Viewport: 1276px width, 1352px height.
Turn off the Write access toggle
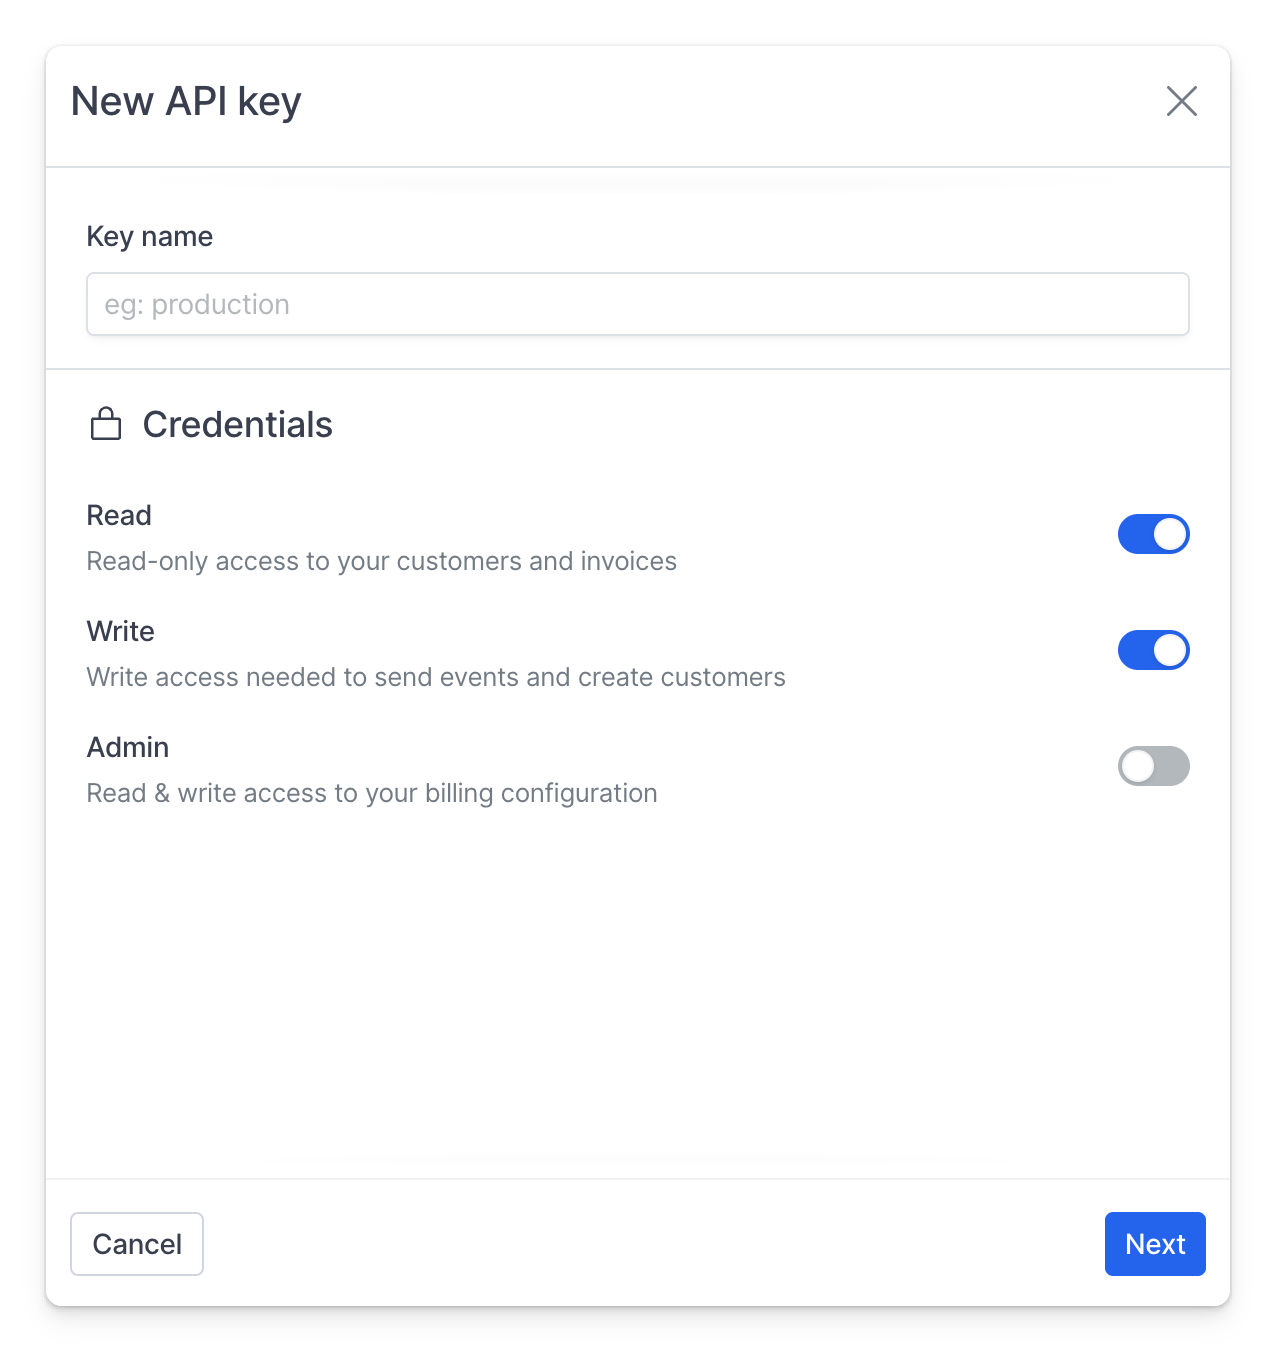[x=1154, y=650]
